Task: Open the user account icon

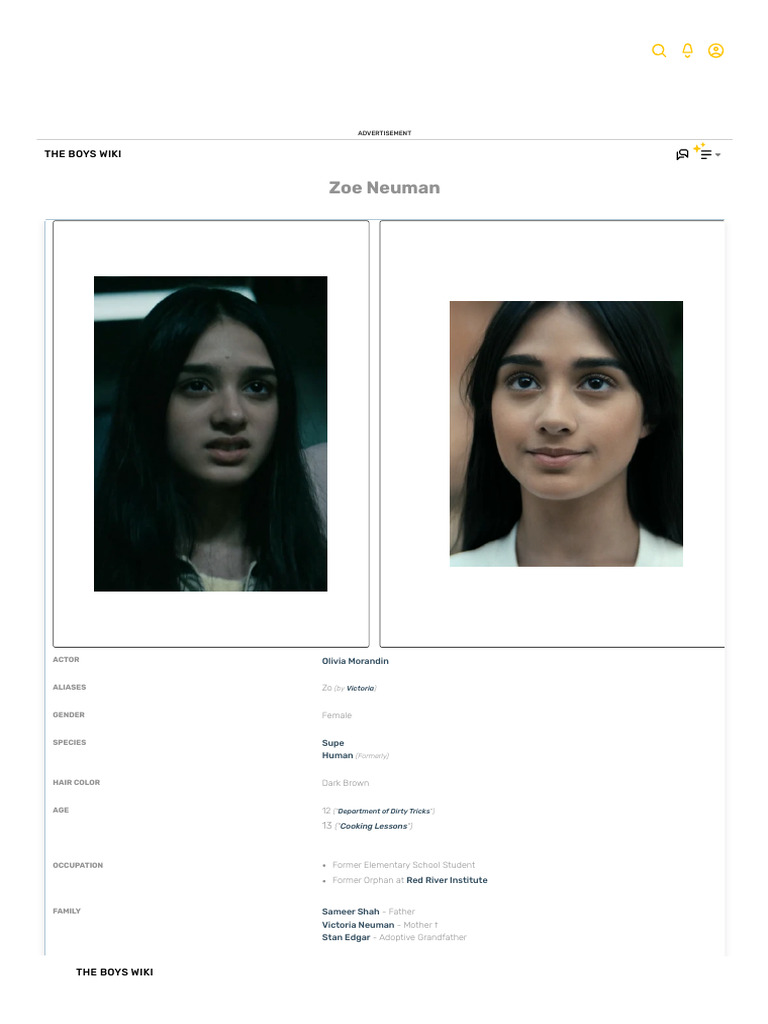Action: pos(716,51)
